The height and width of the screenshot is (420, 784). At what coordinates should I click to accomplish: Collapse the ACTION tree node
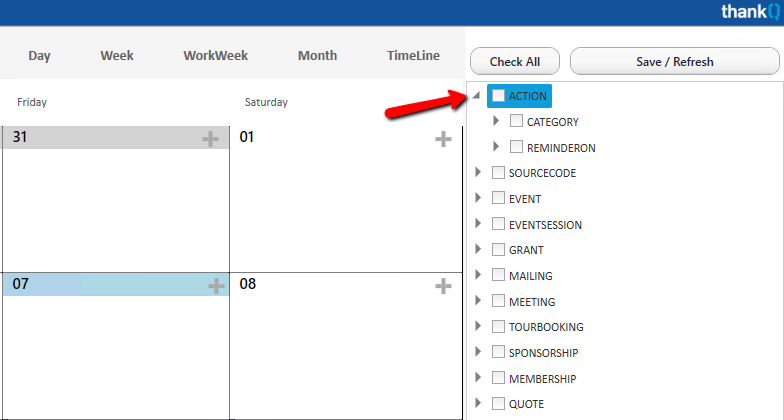tap(476, 95)
